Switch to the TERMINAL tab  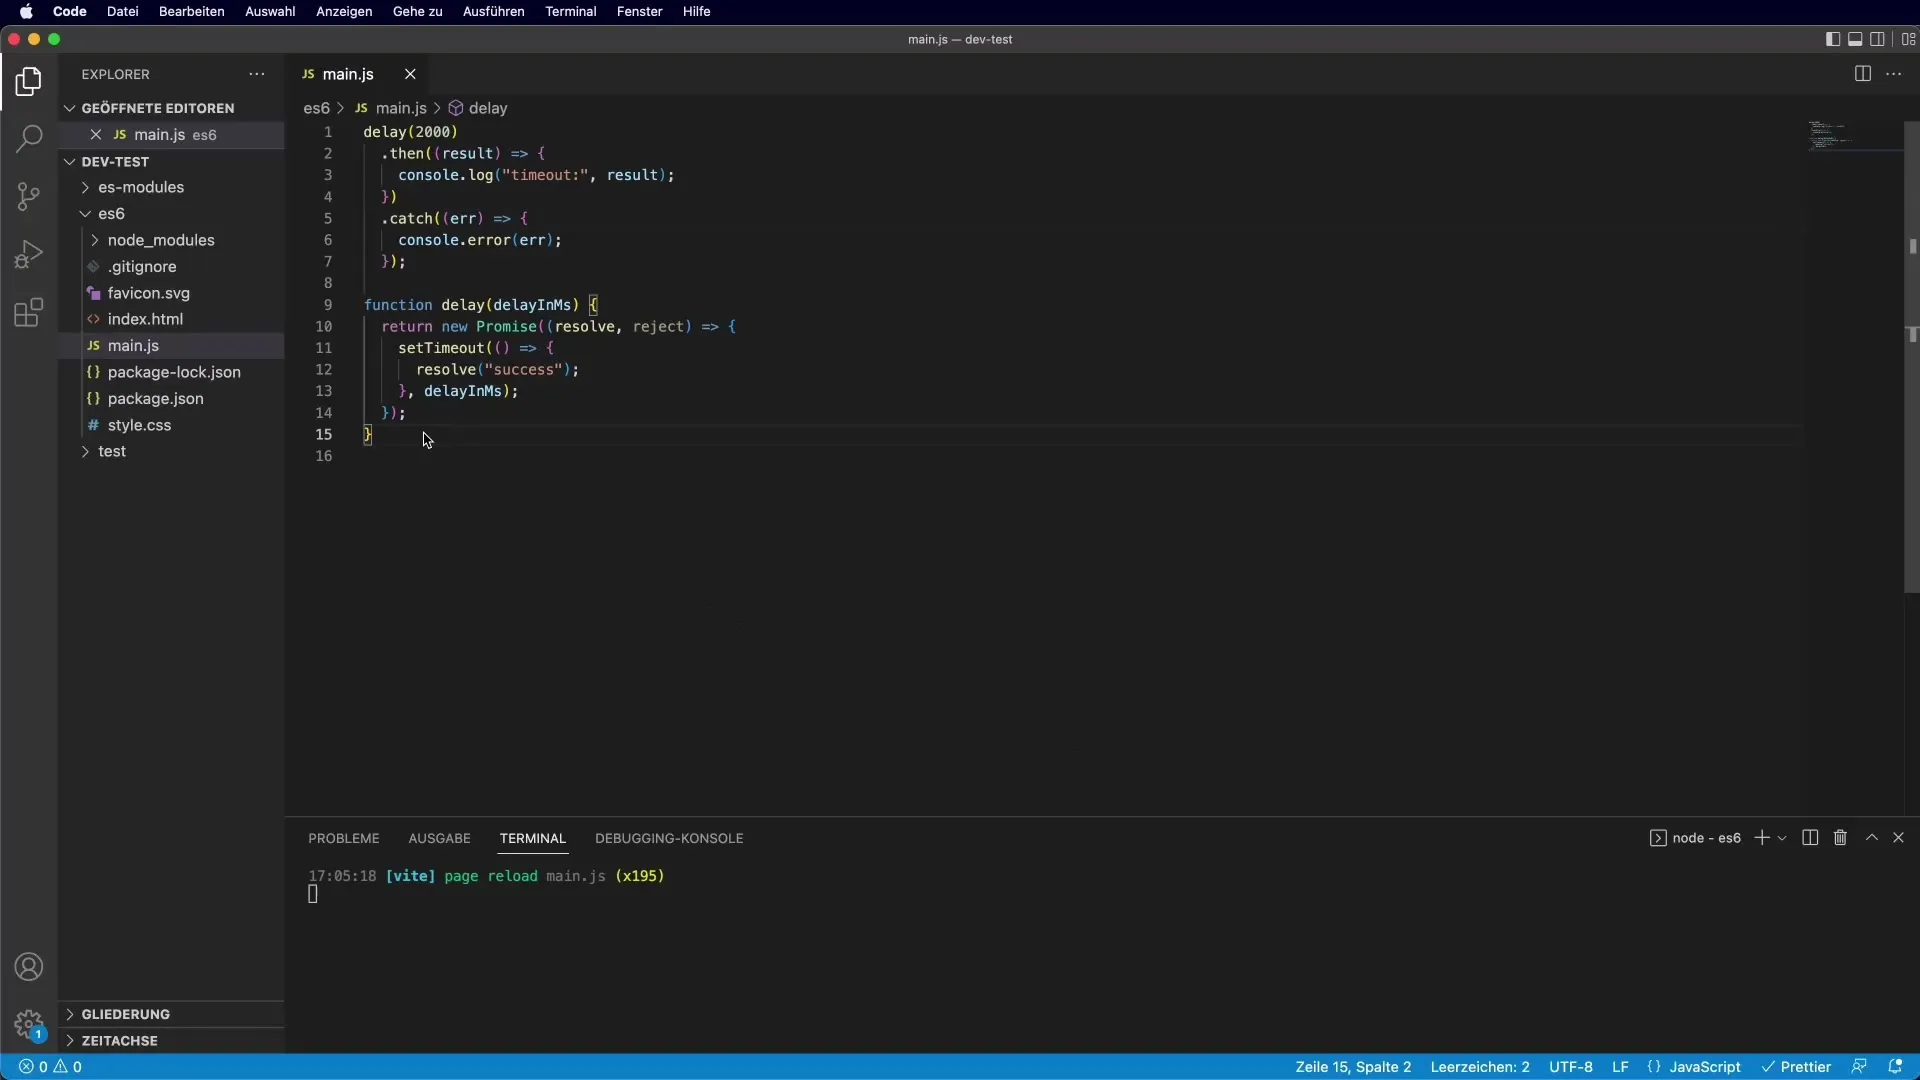(x=533, y=838)
